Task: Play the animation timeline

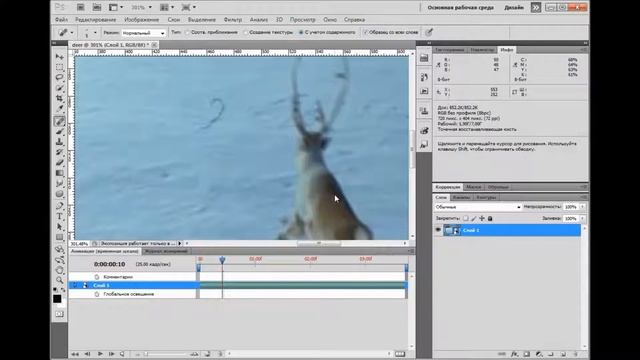Action: click(x=100, y=354)
